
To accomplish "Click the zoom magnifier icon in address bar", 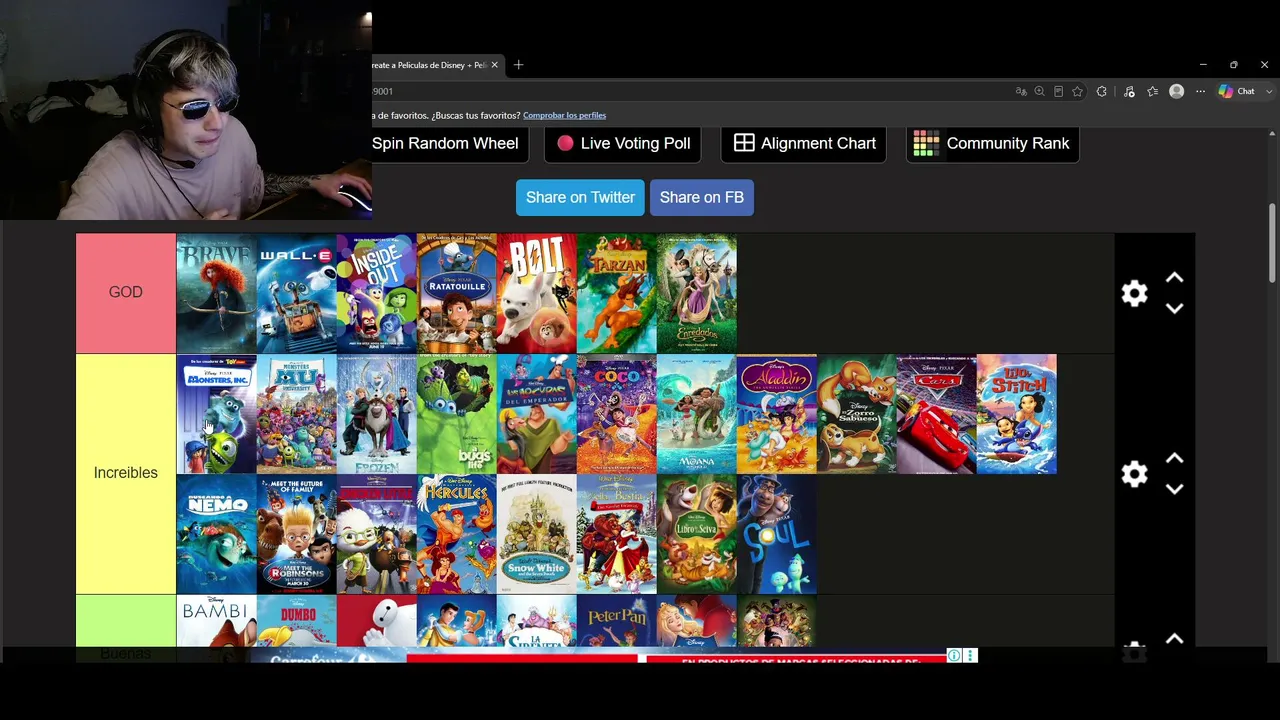I will click(1040, 91).
